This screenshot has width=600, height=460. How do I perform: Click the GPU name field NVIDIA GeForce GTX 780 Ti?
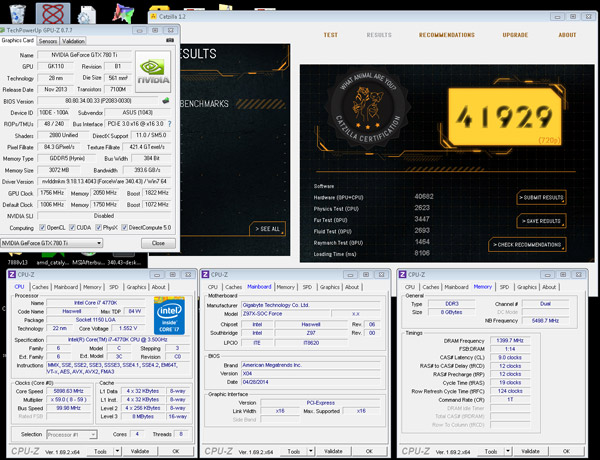pos(85,55)
